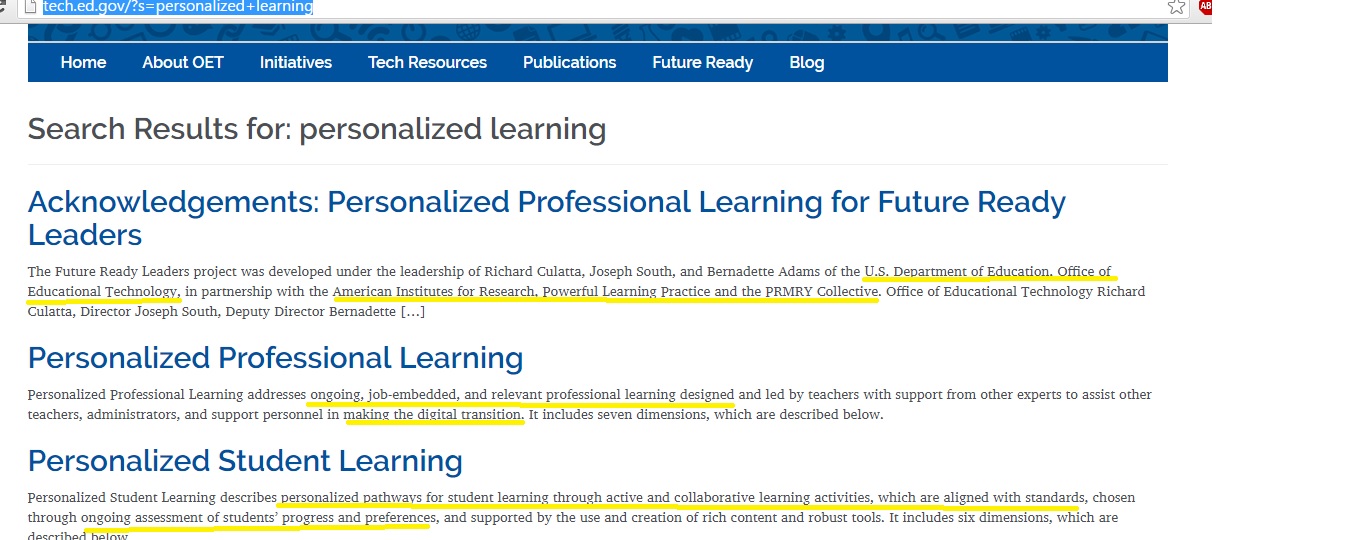Select Initiatives in the navigation bar

[x=296, y=62]
